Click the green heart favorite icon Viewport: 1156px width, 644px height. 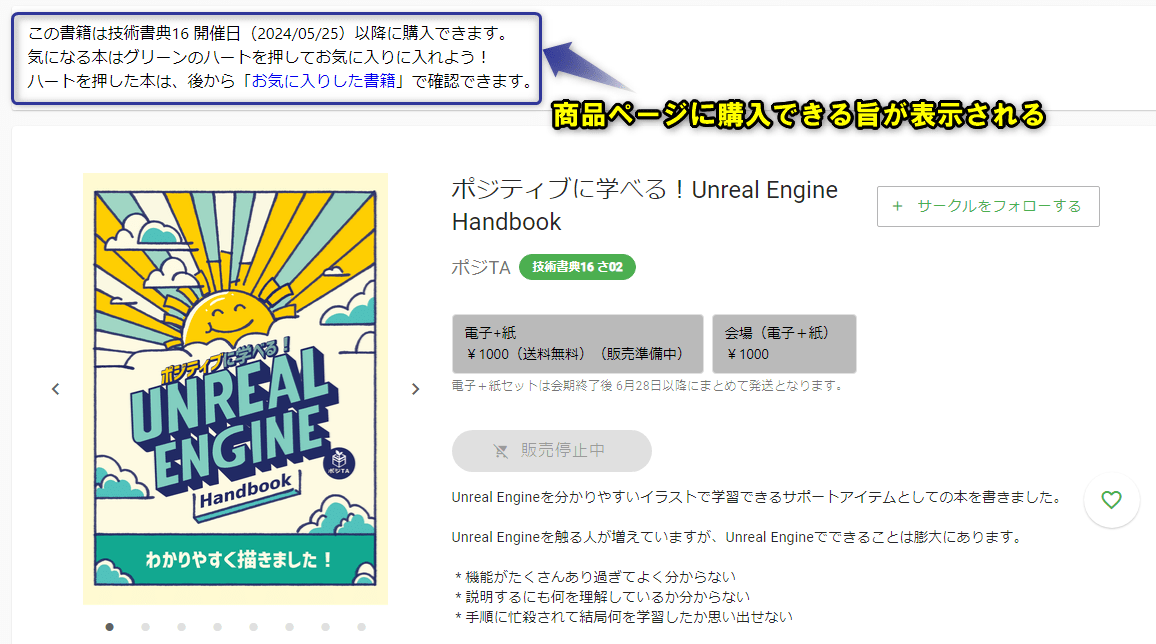pos(1111,500)
